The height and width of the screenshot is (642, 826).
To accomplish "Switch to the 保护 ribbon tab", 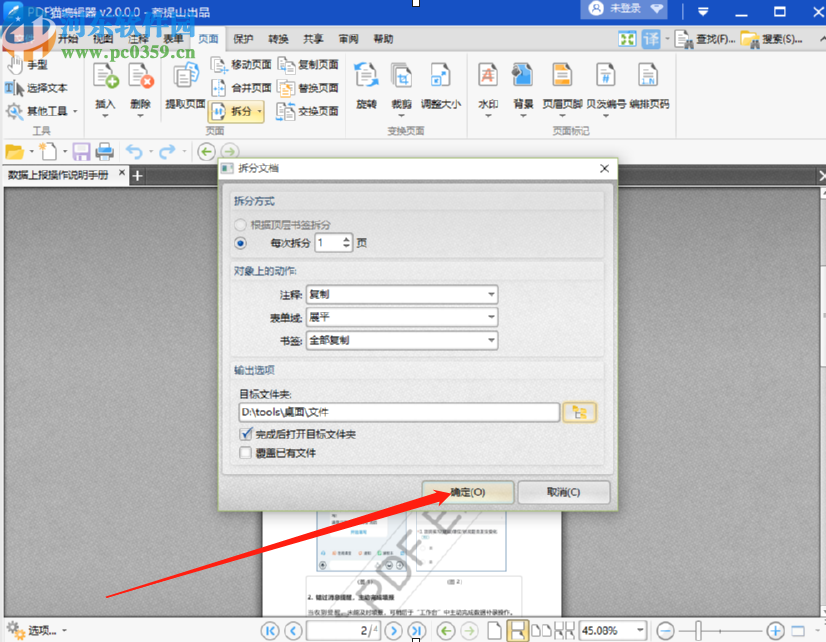I will point(243,39).
